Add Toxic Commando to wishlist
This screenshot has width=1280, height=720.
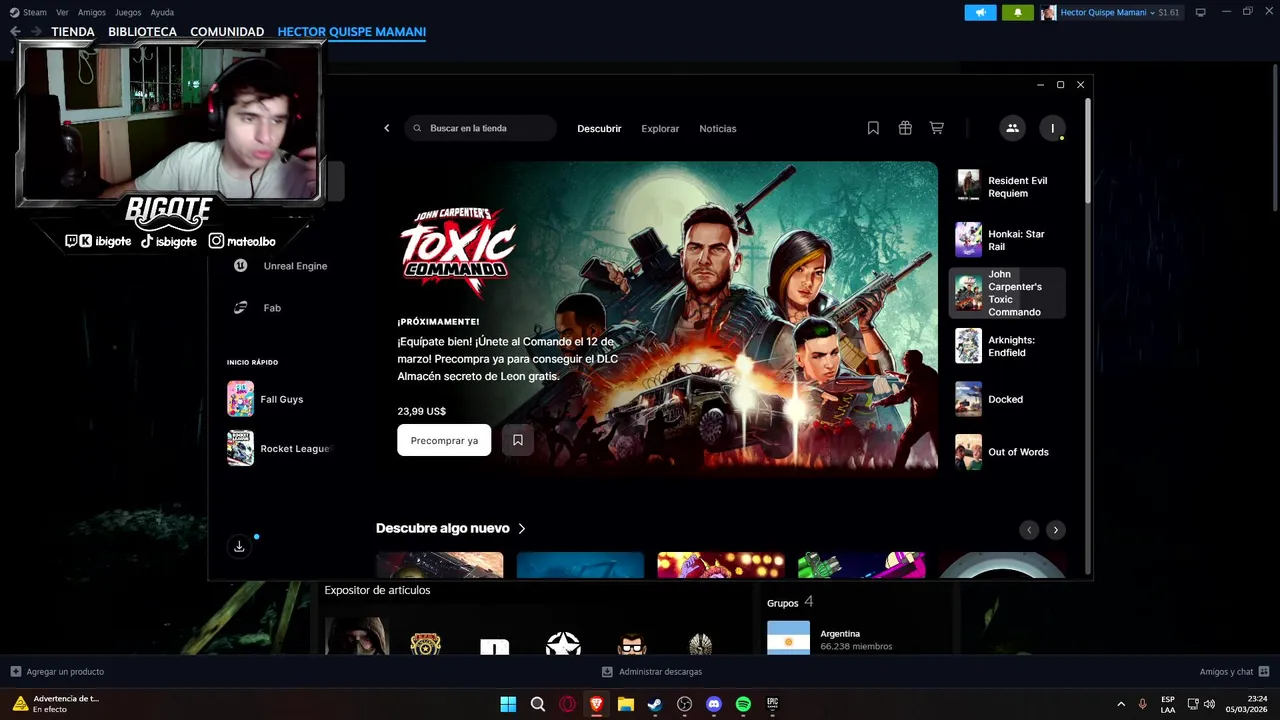click(518, 440)
